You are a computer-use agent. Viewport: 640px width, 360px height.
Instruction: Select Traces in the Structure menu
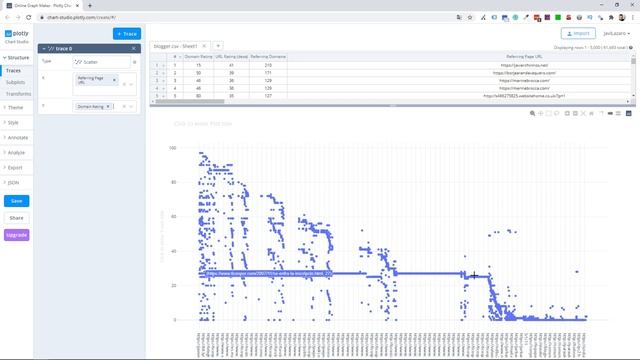[13, 71]
